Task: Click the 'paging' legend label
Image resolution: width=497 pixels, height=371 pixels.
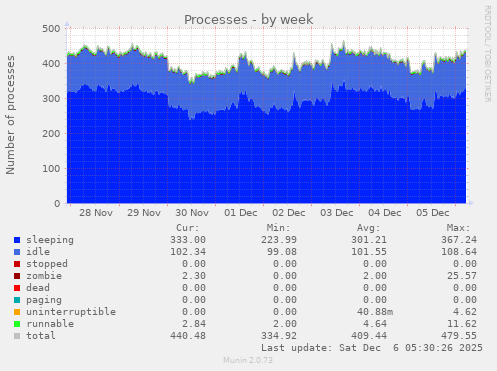Action: [x=44, y=300]
